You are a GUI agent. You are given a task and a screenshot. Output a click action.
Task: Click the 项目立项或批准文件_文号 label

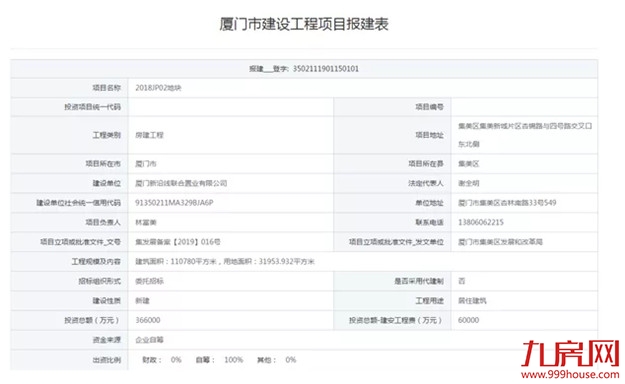80,242
